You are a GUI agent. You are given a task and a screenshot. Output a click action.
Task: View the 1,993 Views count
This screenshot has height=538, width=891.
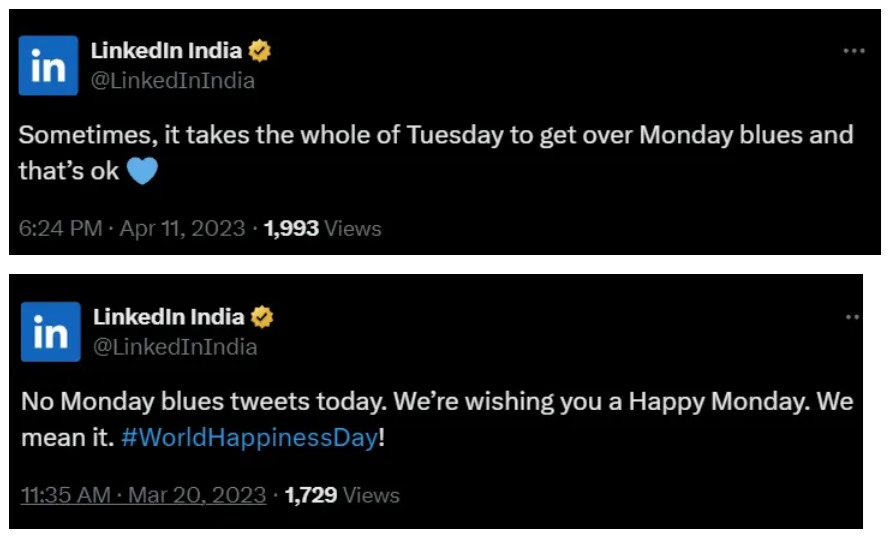322,229
